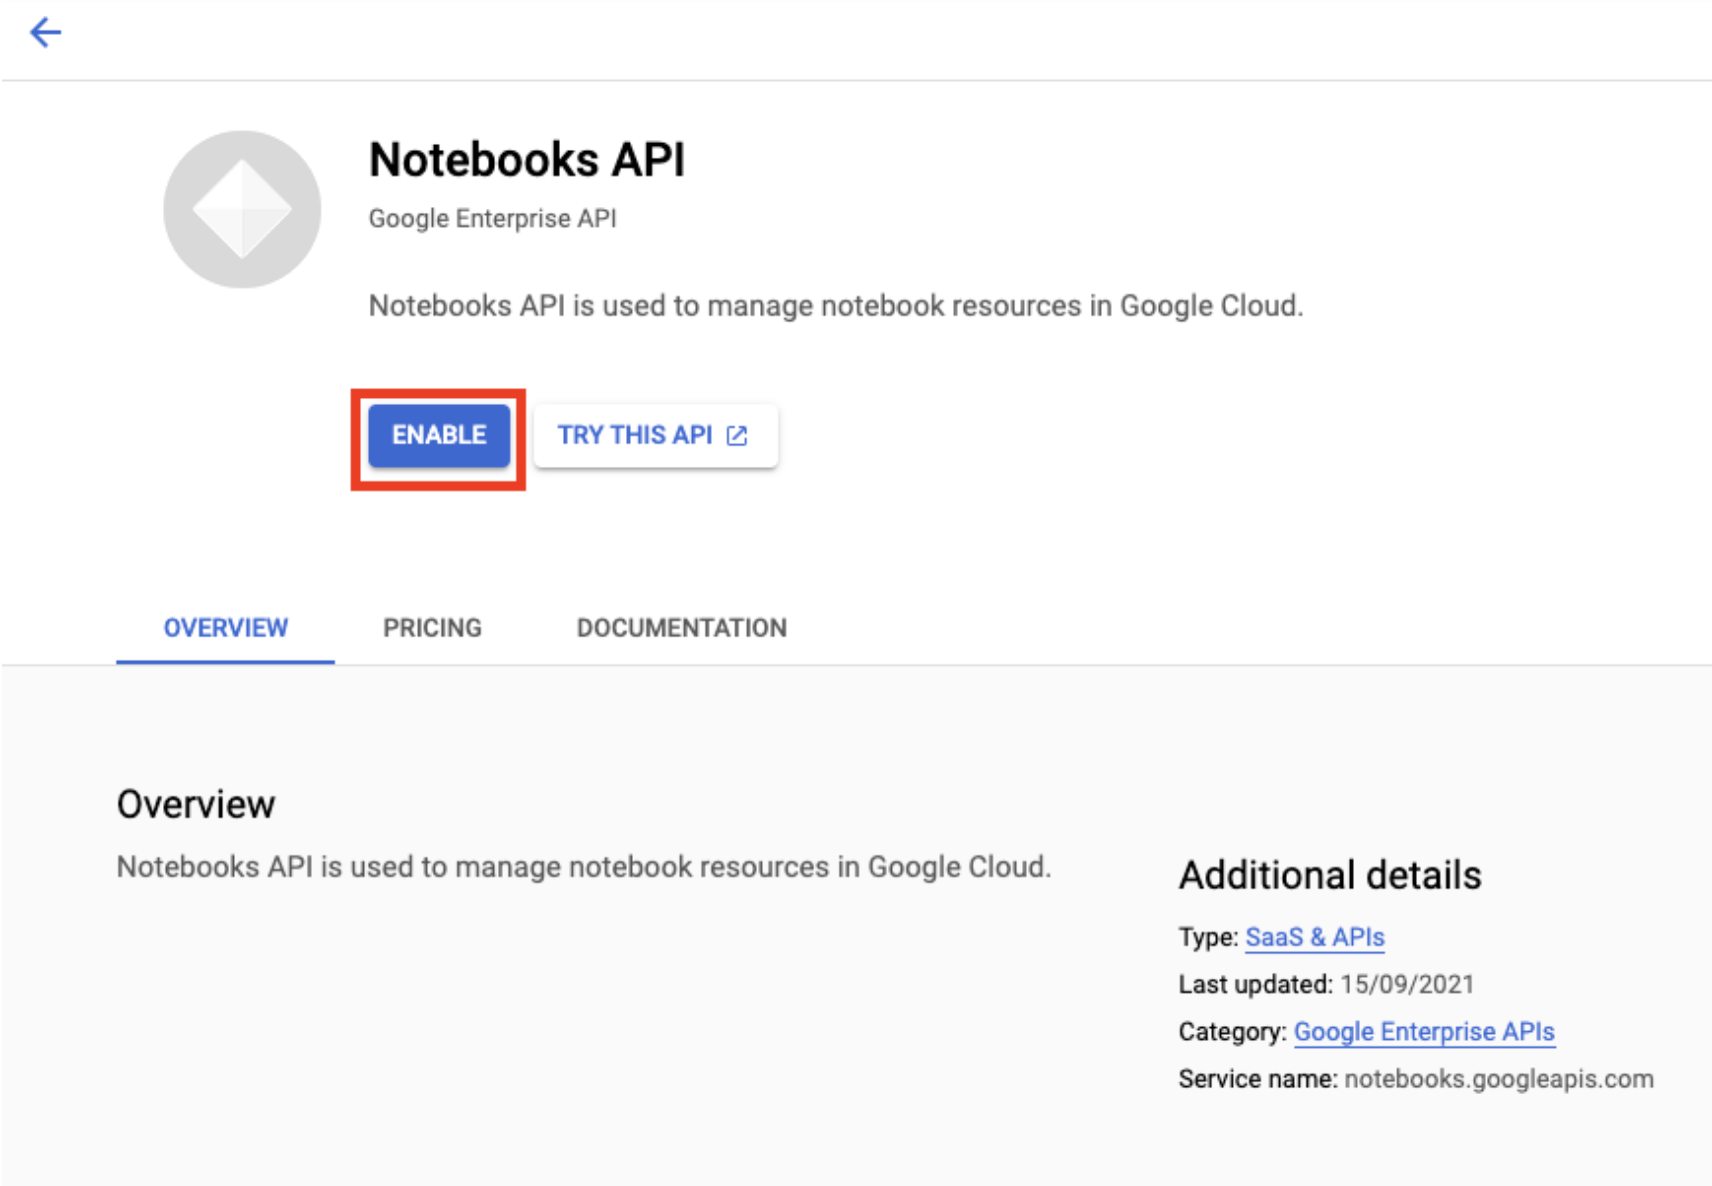Switch to the PRICING tab

pyautogui.click(x=431, y=628)
